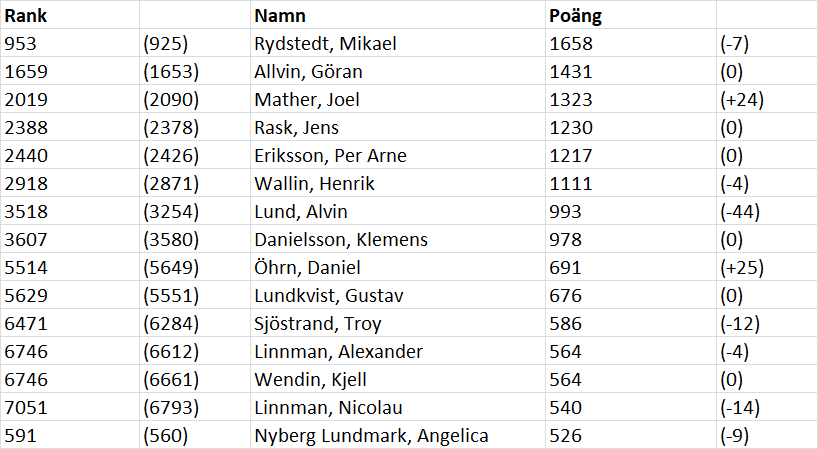Select the Namn header cell

point(280,16)
